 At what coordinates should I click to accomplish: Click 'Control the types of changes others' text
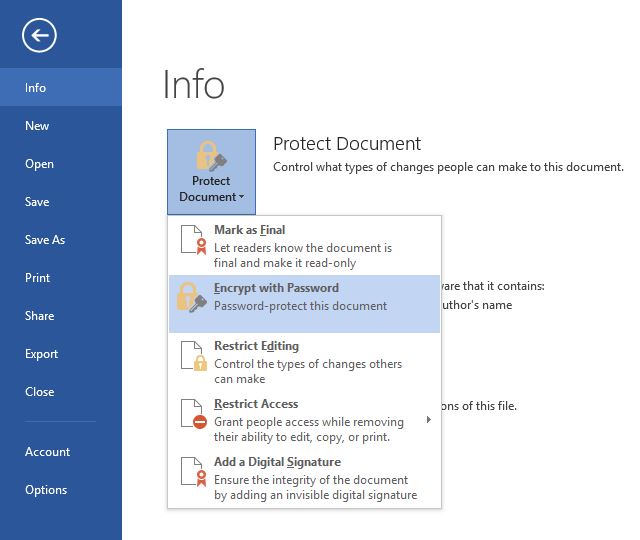pos(308,364)
